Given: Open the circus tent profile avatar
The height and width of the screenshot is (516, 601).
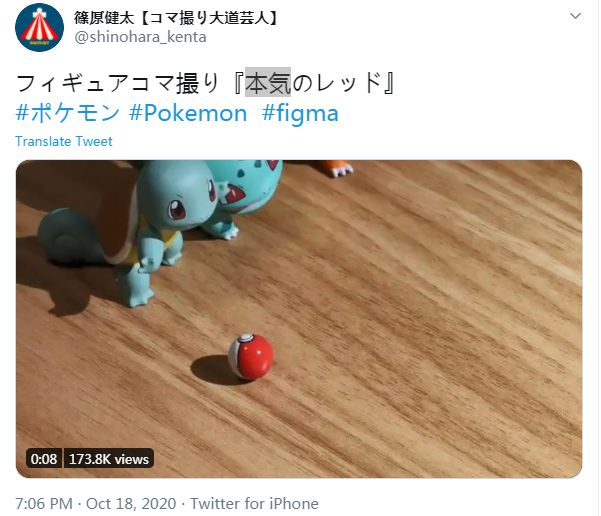Looking at the screenshot, I should 39,27.
